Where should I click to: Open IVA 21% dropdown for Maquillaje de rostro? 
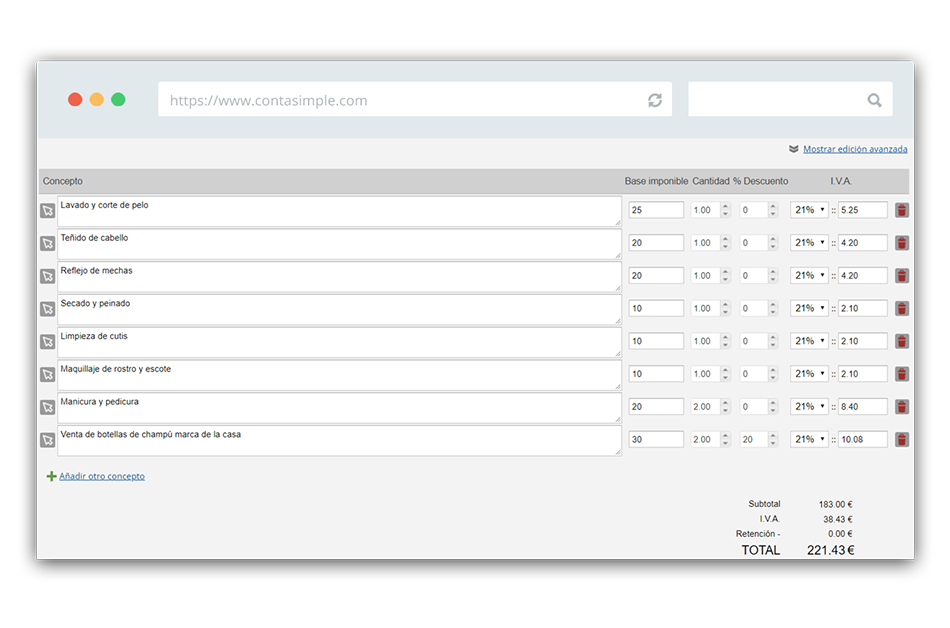[x=809, y=374]
